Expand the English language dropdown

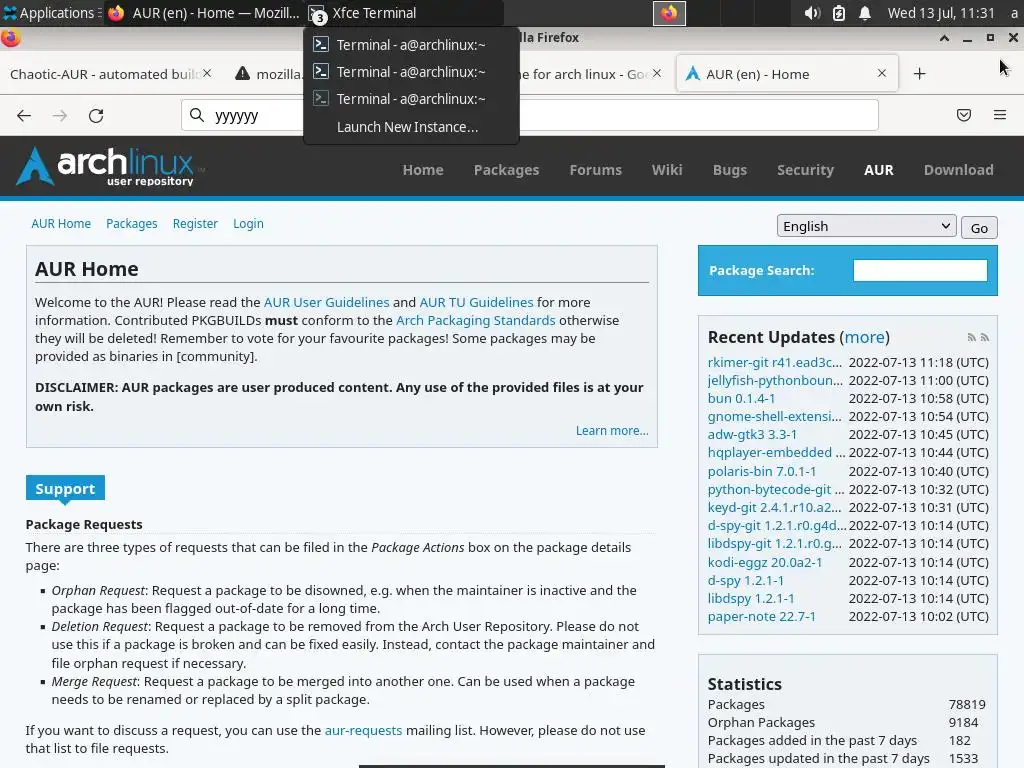pos(866,226)
